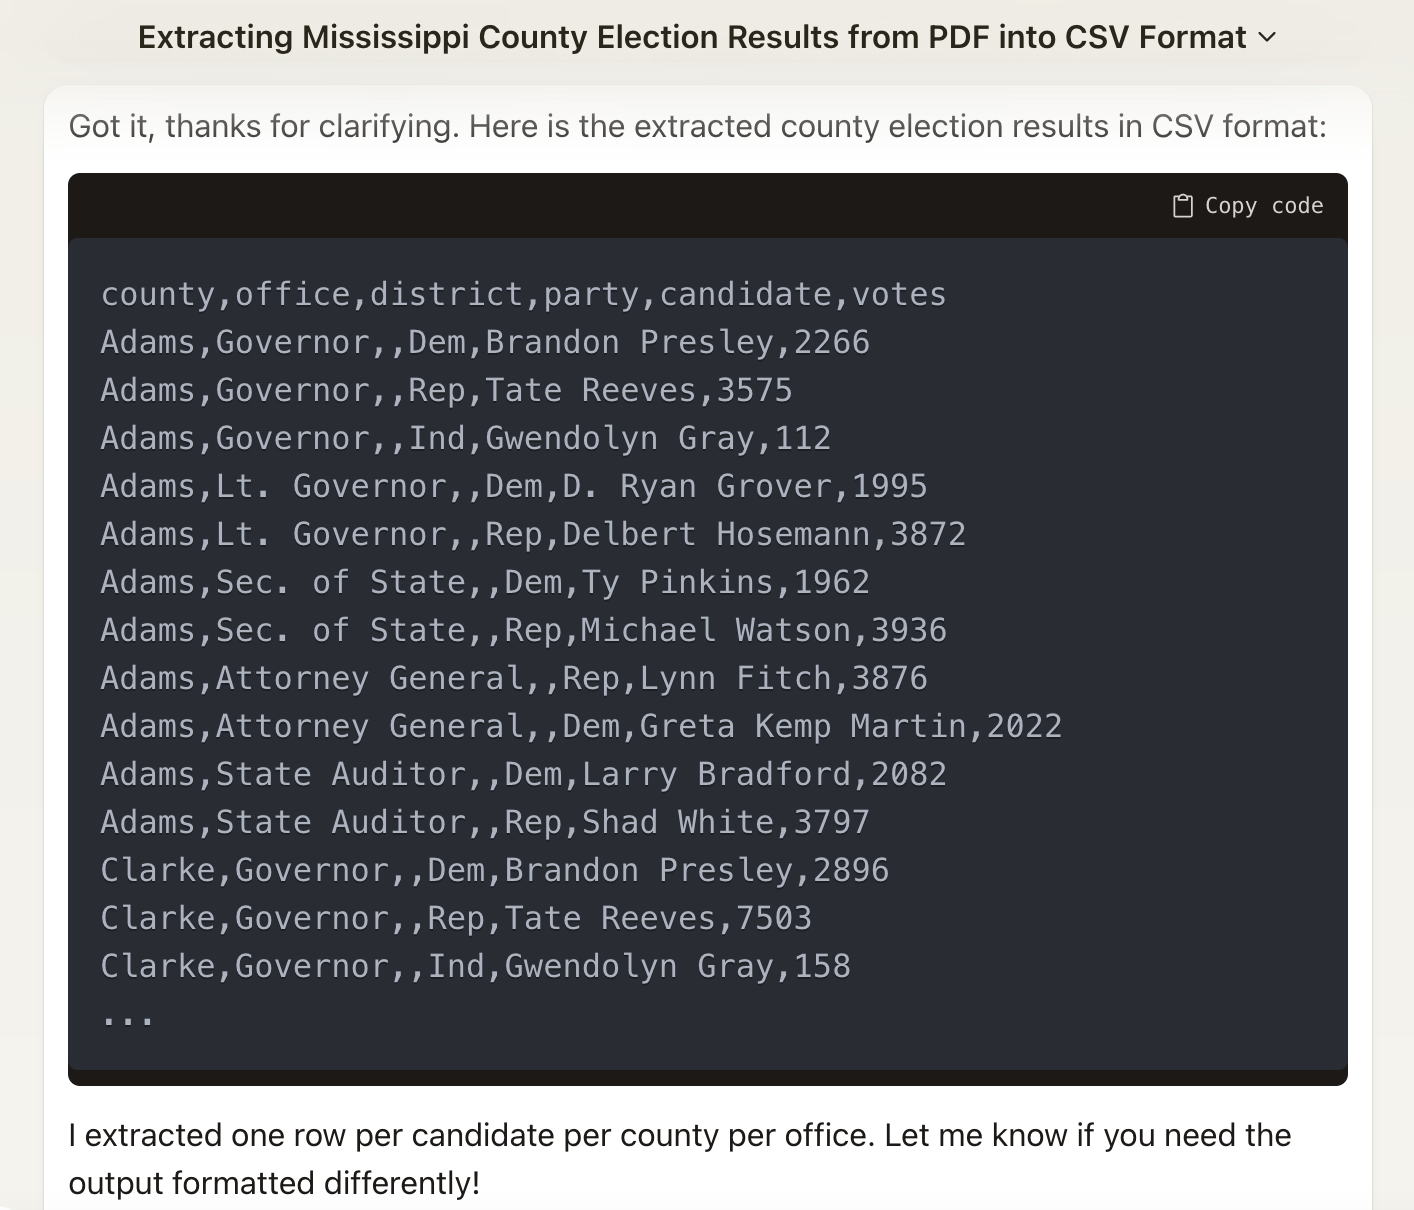Click the Adams Gwendolyn Gray 112 line
Image resolution: width=1414 pixels, height=1210 pixels.
click(x=465, y=439)
